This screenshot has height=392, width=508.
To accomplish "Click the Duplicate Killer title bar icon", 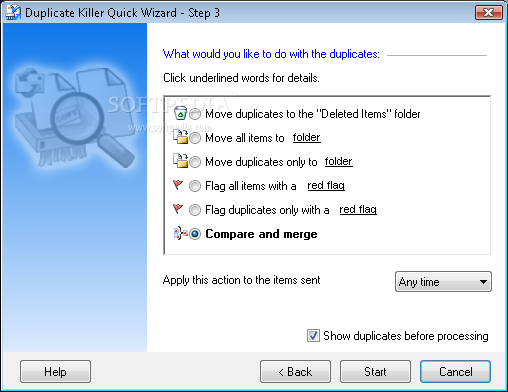I will point(13,13).
